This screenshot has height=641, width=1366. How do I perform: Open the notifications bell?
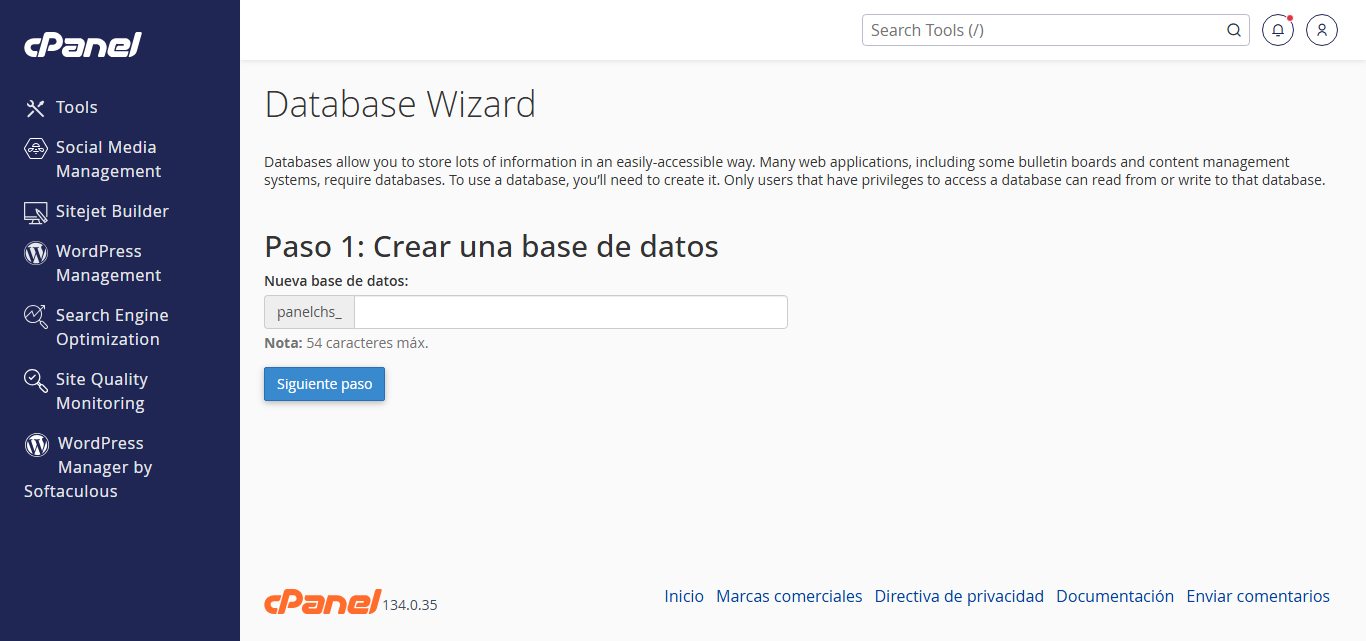click(x=1278, y=30)
